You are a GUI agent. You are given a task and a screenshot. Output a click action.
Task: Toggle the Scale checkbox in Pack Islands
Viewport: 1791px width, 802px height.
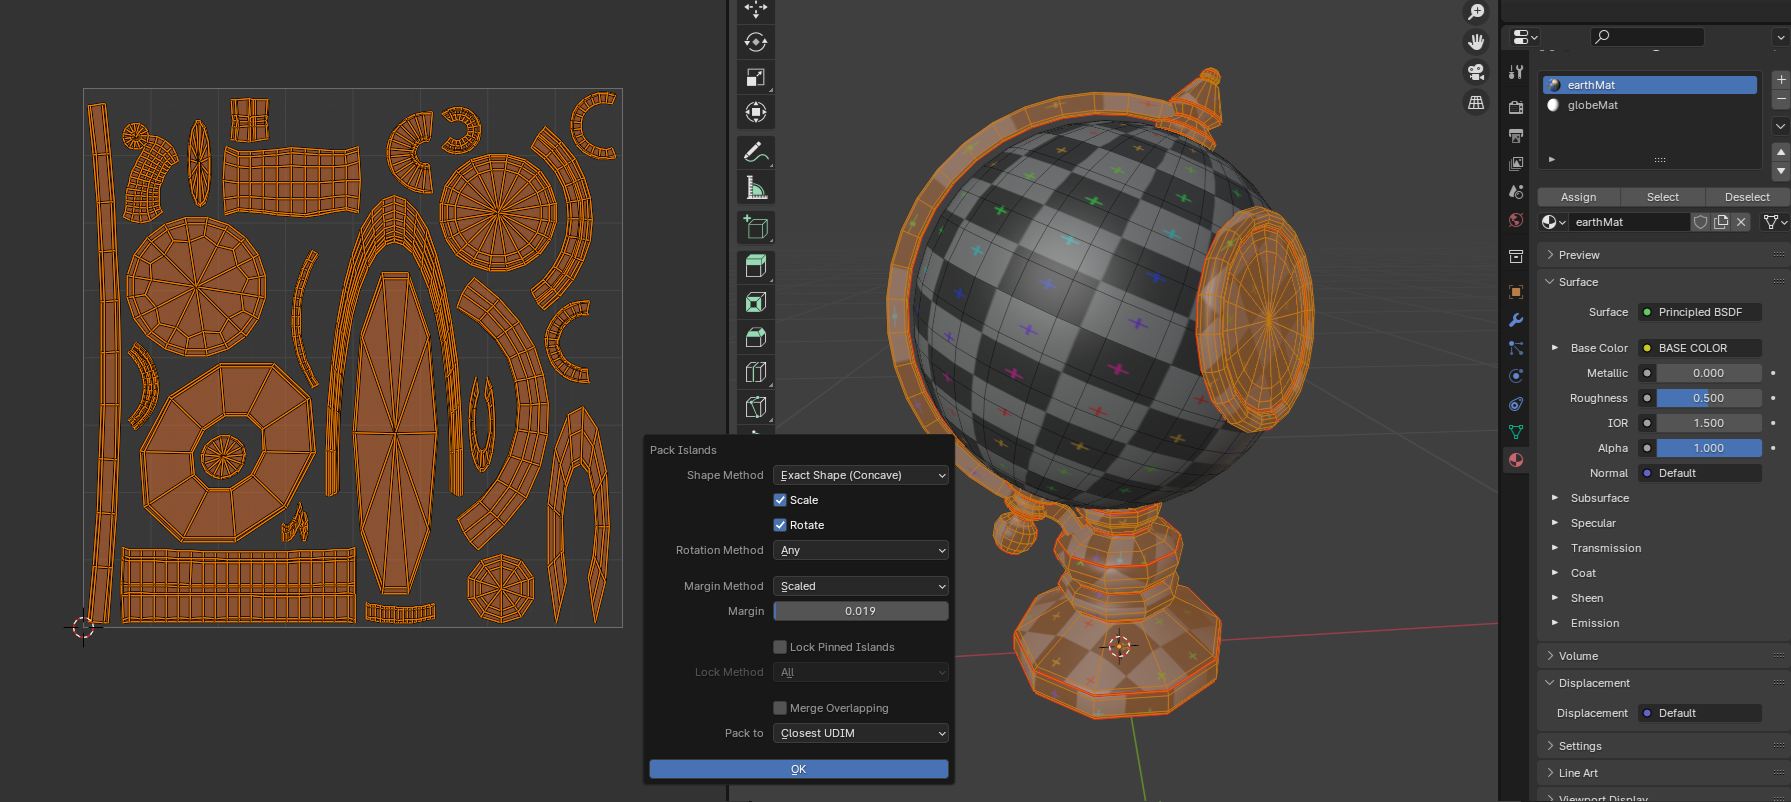click(780, 500)
